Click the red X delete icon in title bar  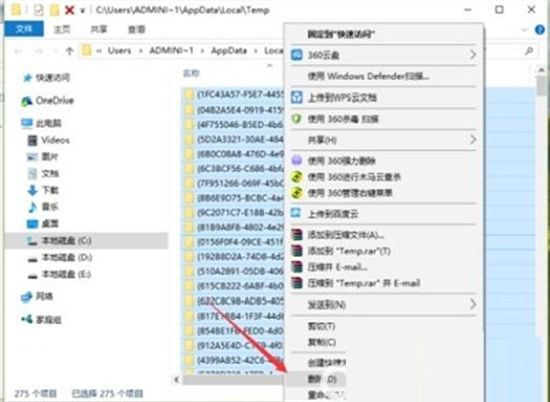[x=70, y=10]
